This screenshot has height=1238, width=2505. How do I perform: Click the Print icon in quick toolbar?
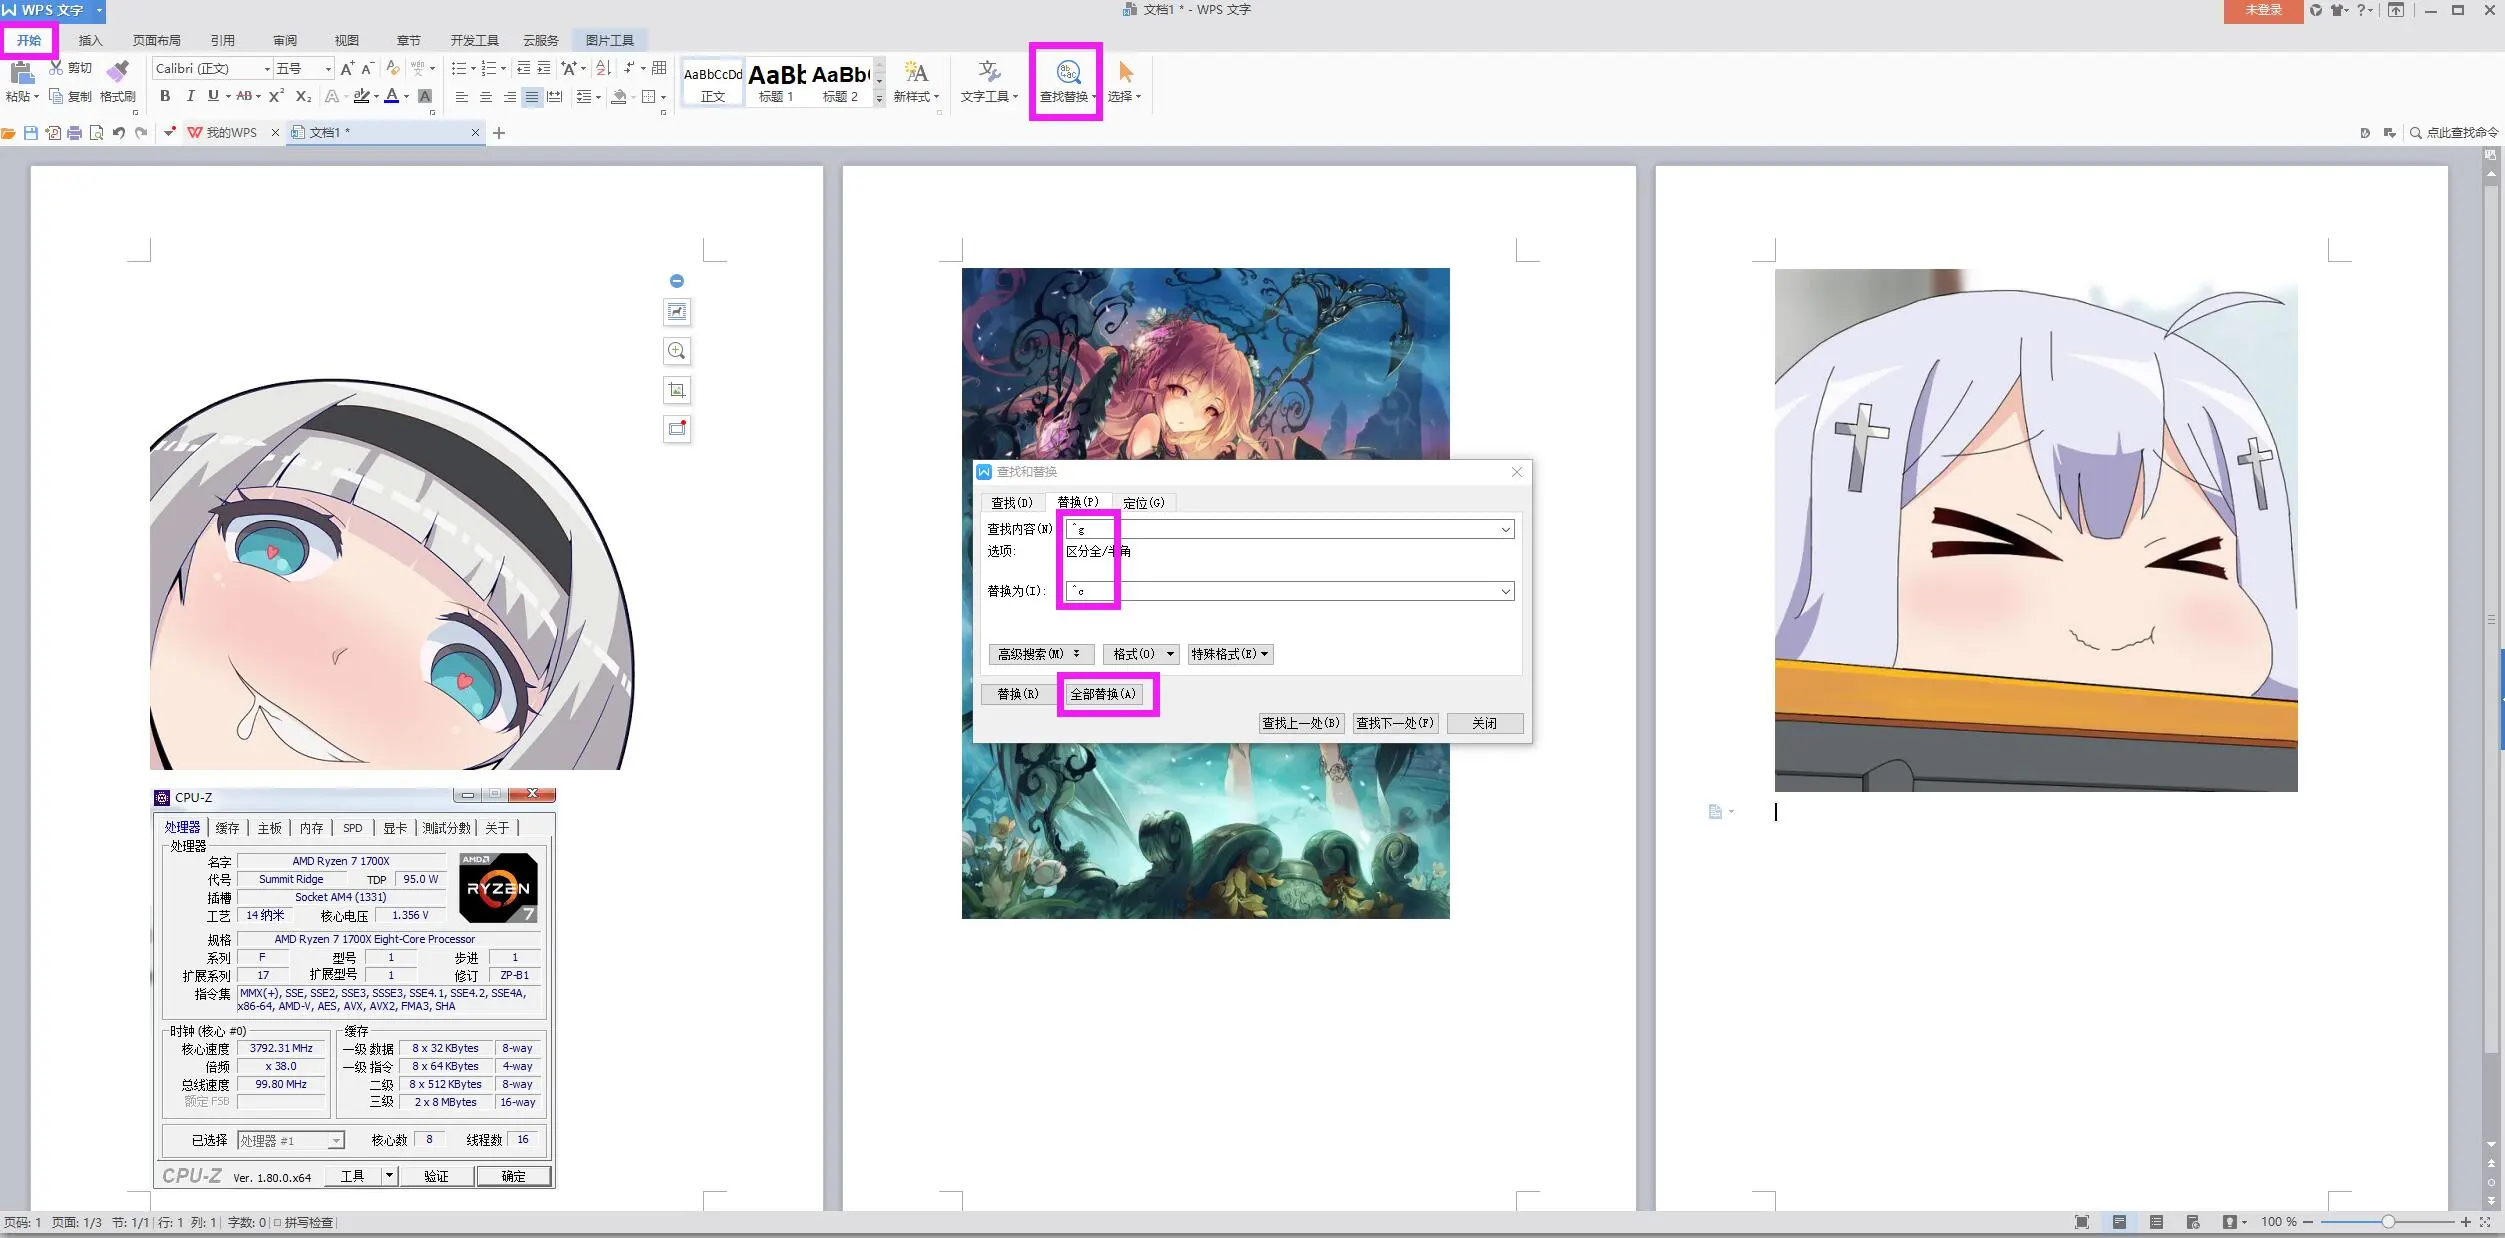tap(74, 133)
